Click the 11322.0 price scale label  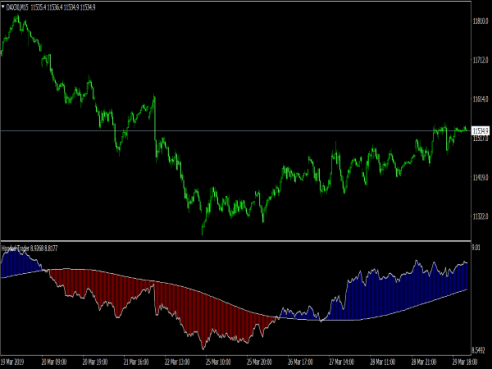point(480,216)
